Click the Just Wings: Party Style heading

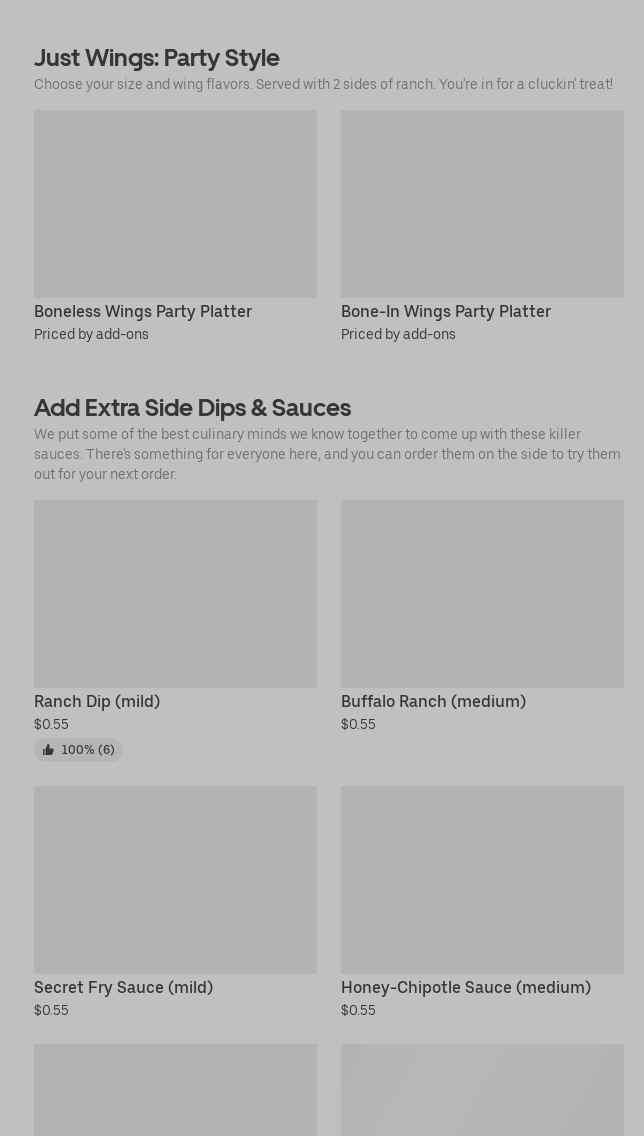156,57
